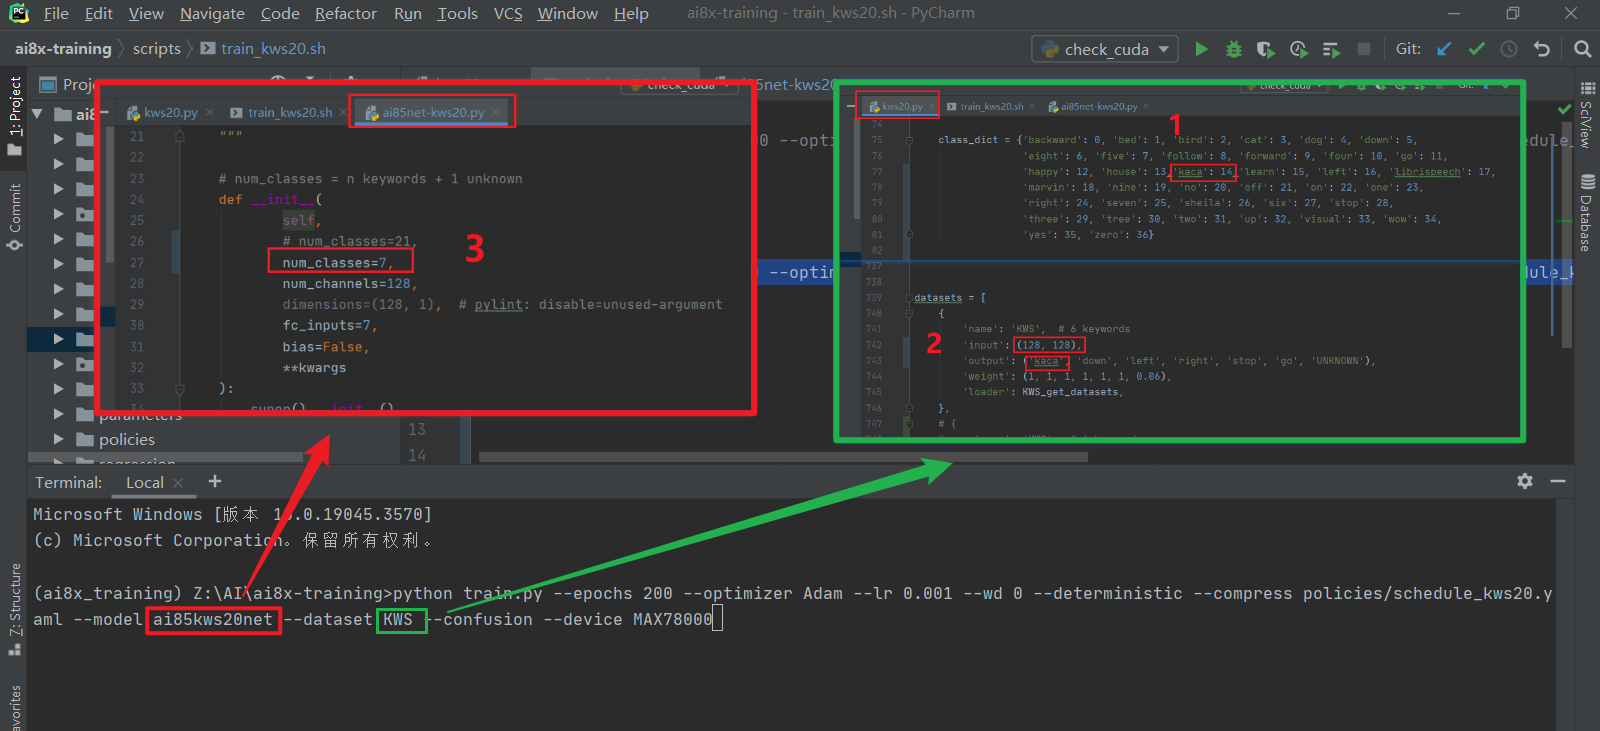Rollback changes with Git undo arrow

coord(1542,49)
